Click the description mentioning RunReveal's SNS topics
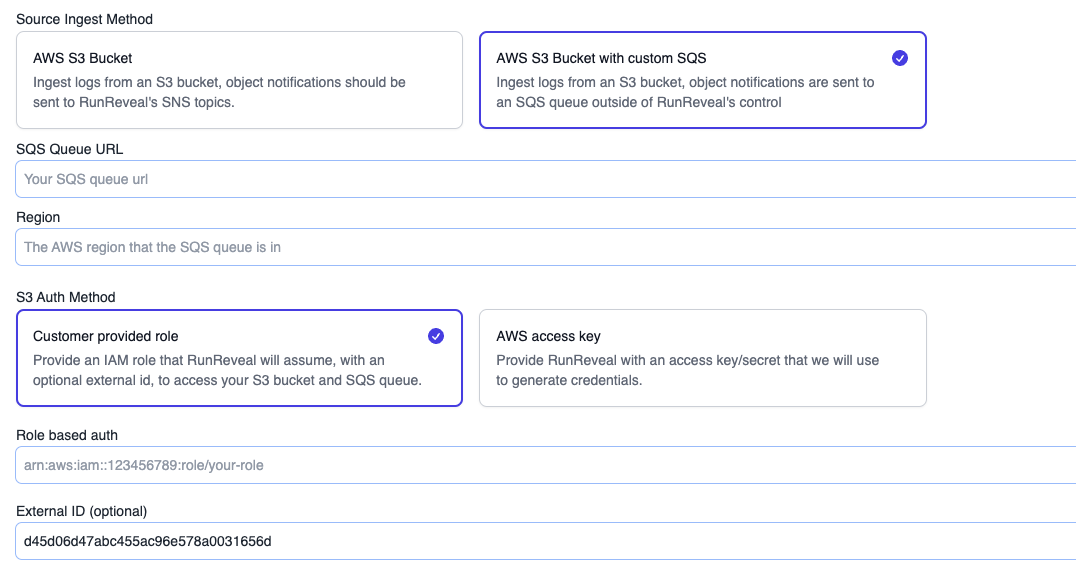This screenshot has height=567, width=1076. click(x=219, y=92)
